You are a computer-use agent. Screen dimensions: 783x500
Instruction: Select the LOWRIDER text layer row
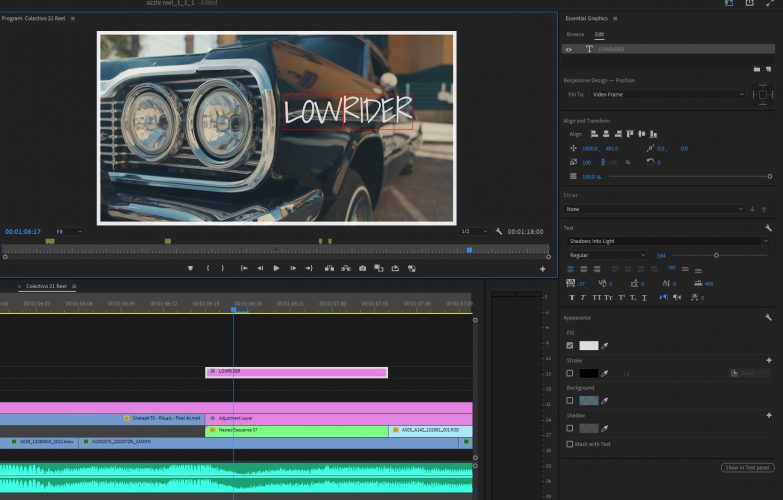[668, 49]
